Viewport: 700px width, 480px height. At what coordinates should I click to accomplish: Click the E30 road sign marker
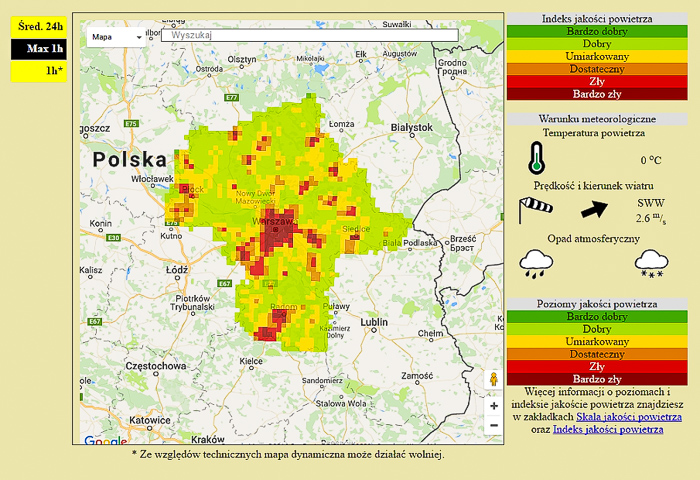113,238
